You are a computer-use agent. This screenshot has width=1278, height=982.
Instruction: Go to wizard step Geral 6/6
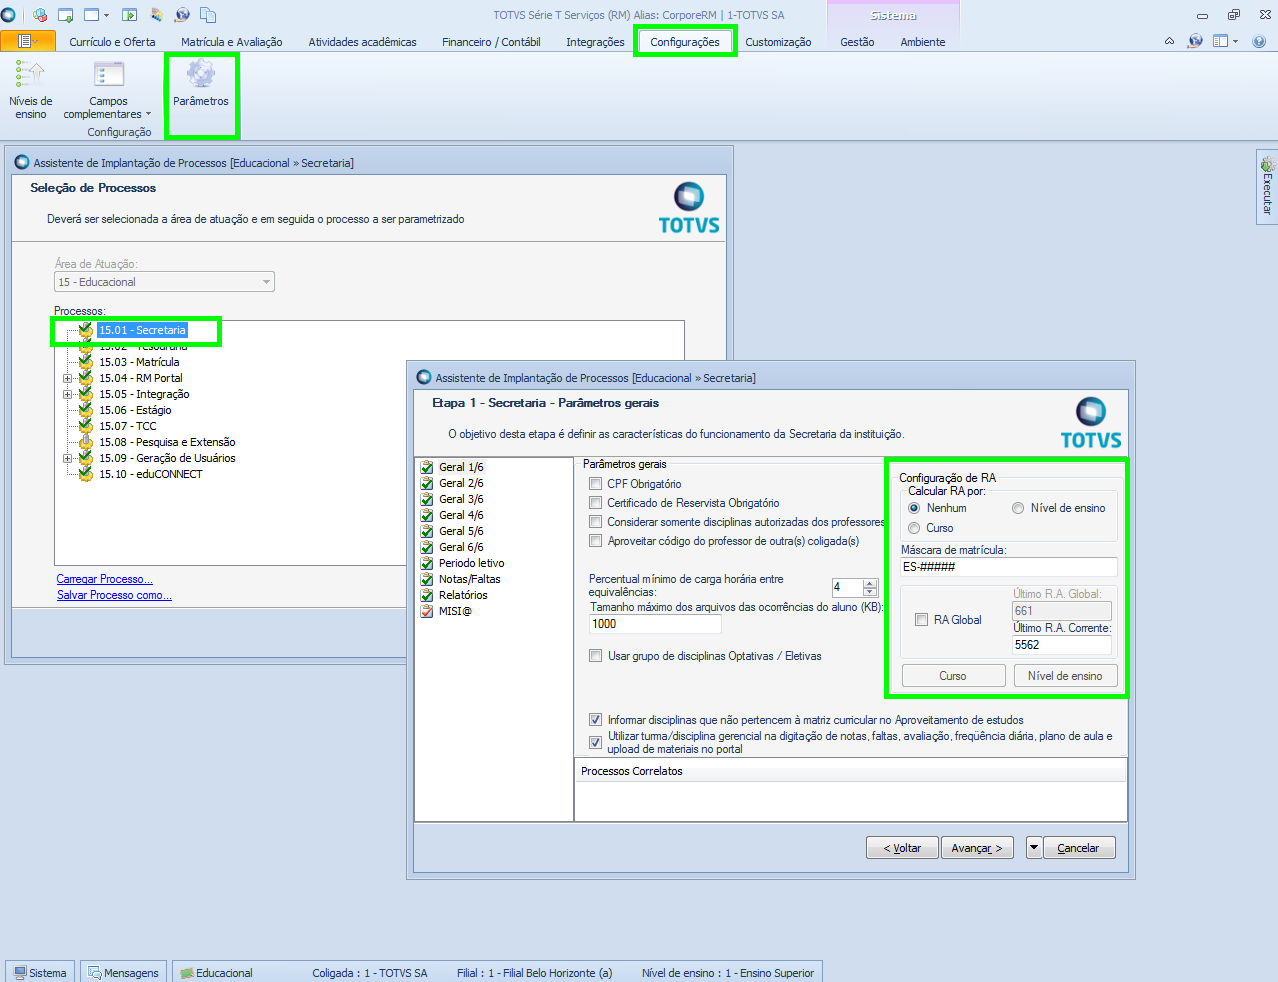pyautogui.click(x=461, y=547)
